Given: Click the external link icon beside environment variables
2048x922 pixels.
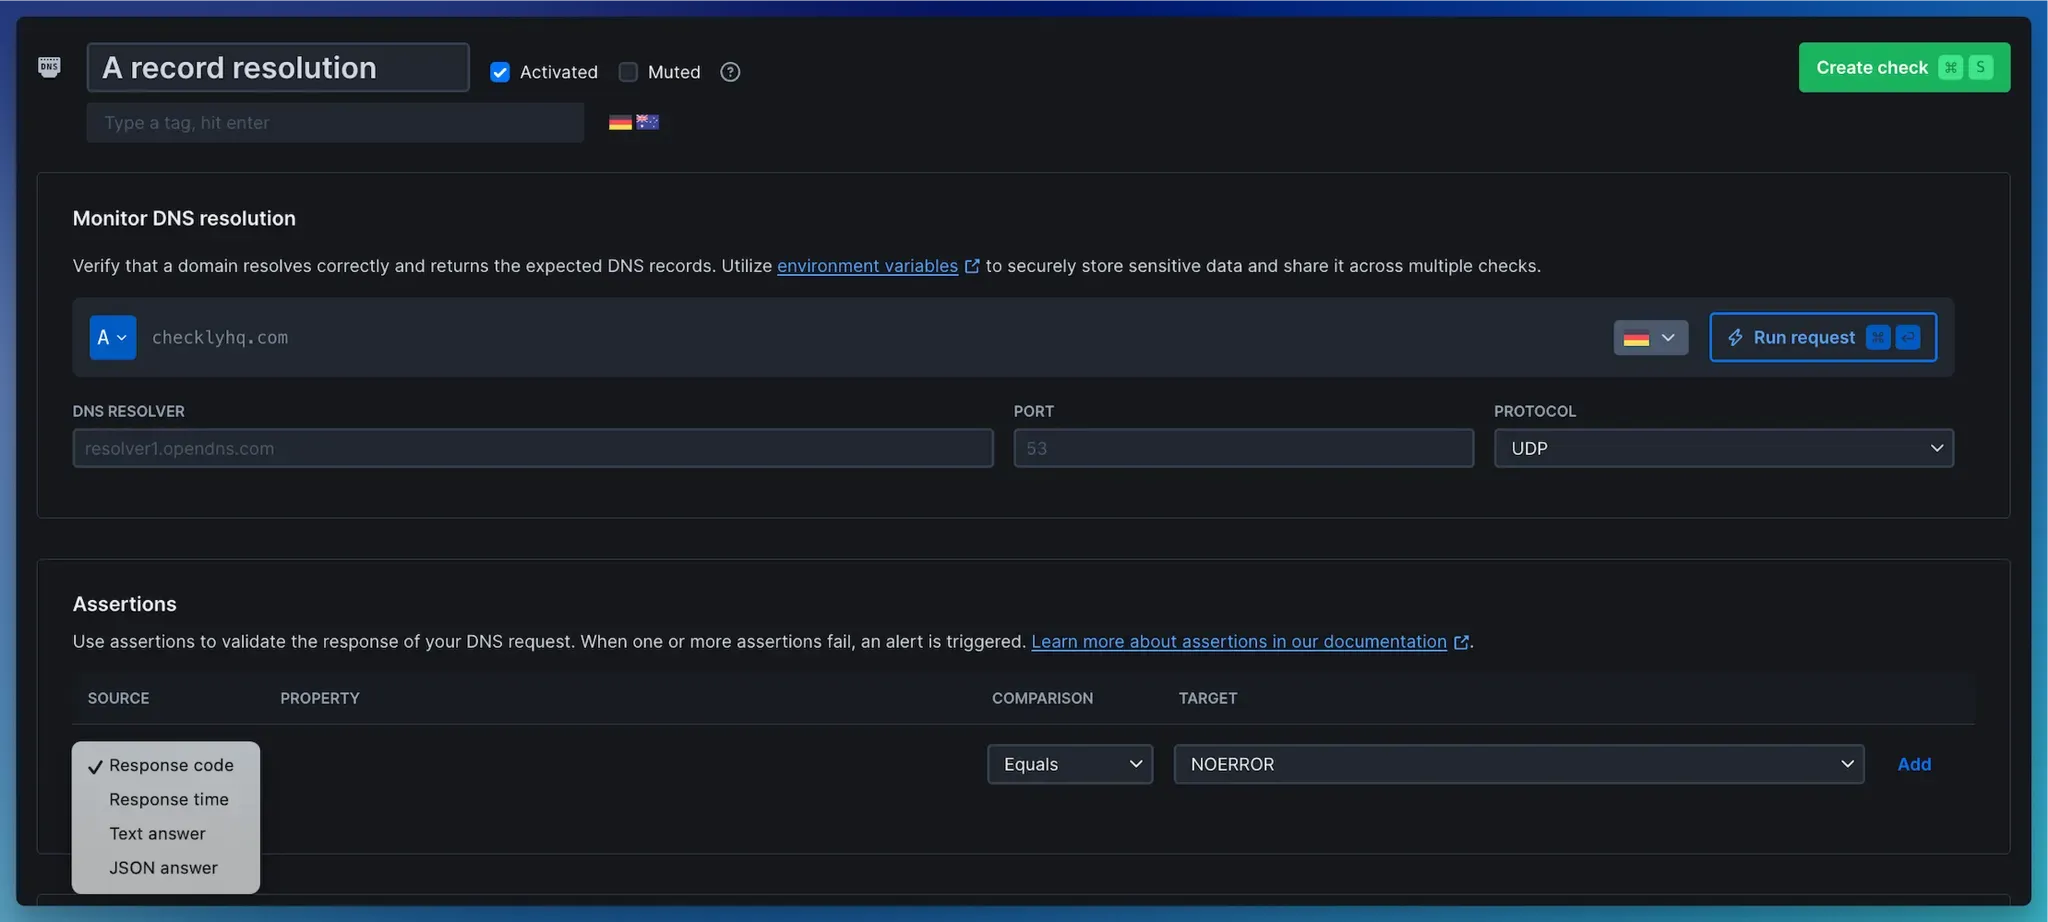Looking at the screenshot, I should (x=972, y=266).
